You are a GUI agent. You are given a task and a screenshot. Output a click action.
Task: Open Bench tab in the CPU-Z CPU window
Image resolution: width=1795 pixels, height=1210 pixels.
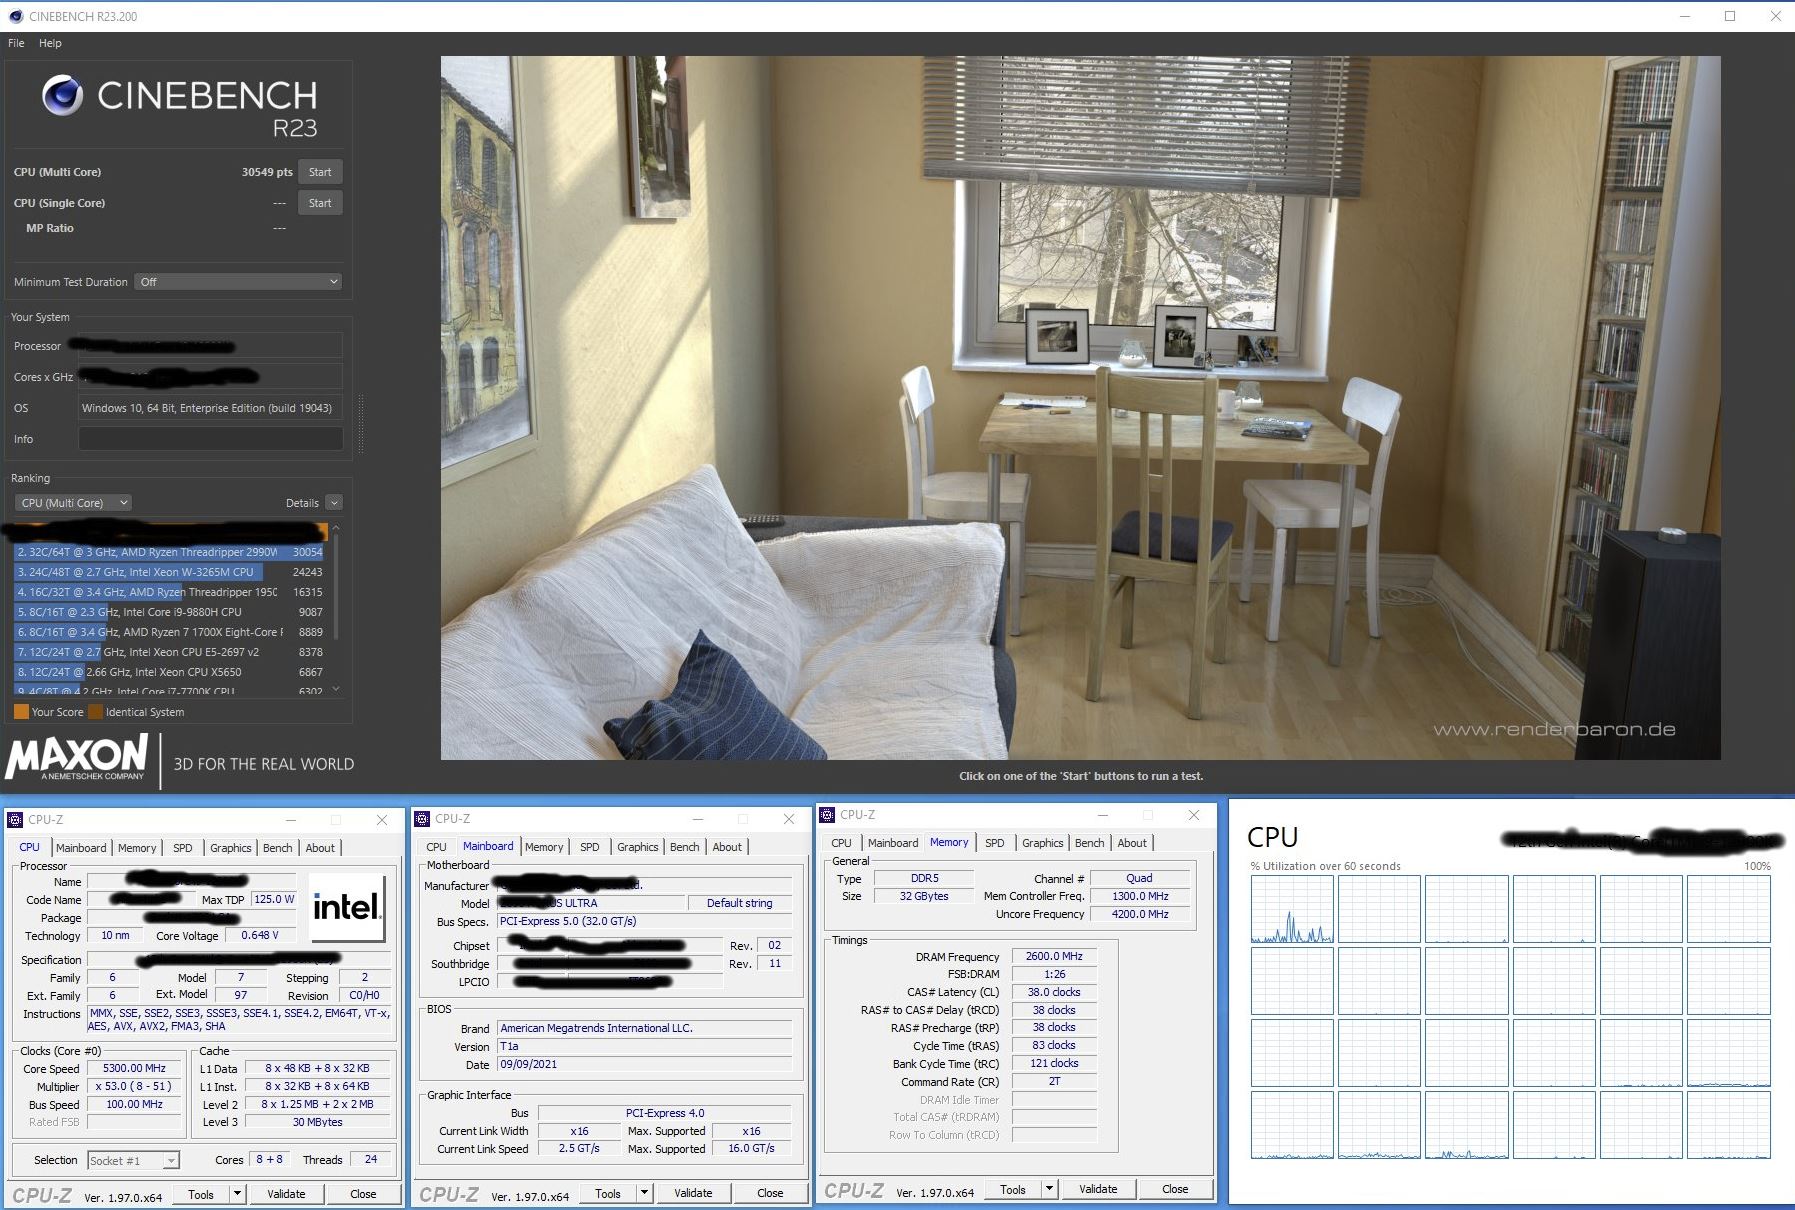(x=277, y=848)
